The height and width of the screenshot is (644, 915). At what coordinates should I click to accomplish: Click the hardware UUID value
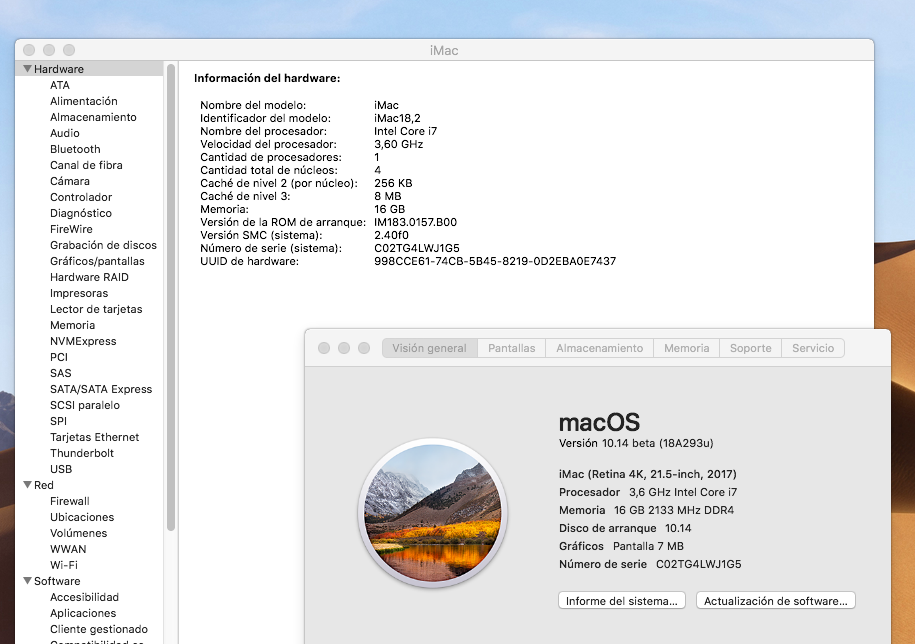[495, 261]
